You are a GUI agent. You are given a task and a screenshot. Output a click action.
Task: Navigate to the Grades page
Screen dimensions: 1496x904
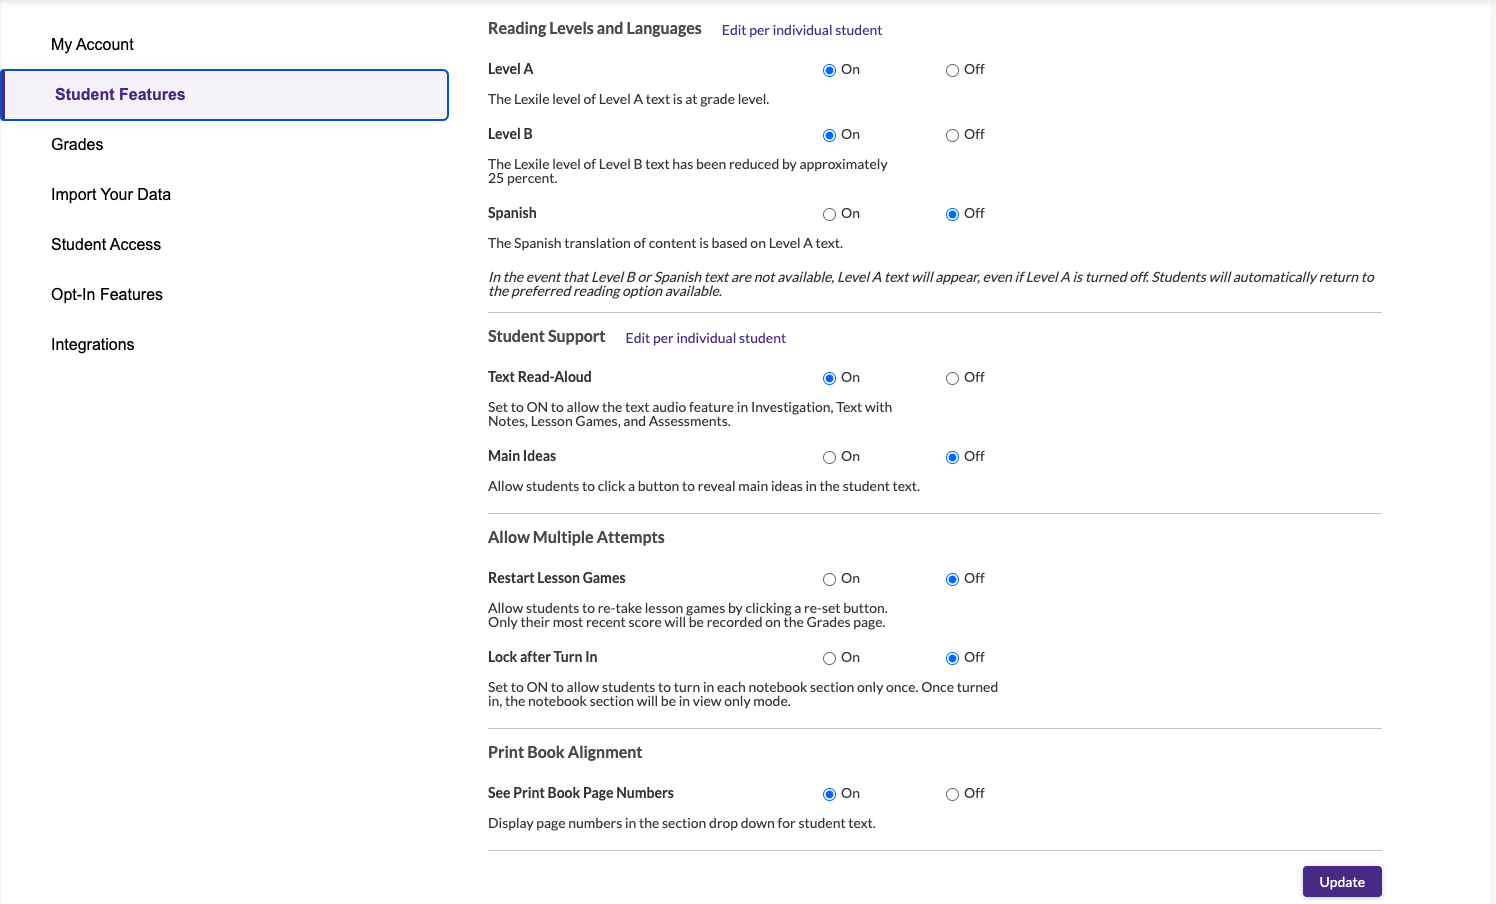(77, 144)
